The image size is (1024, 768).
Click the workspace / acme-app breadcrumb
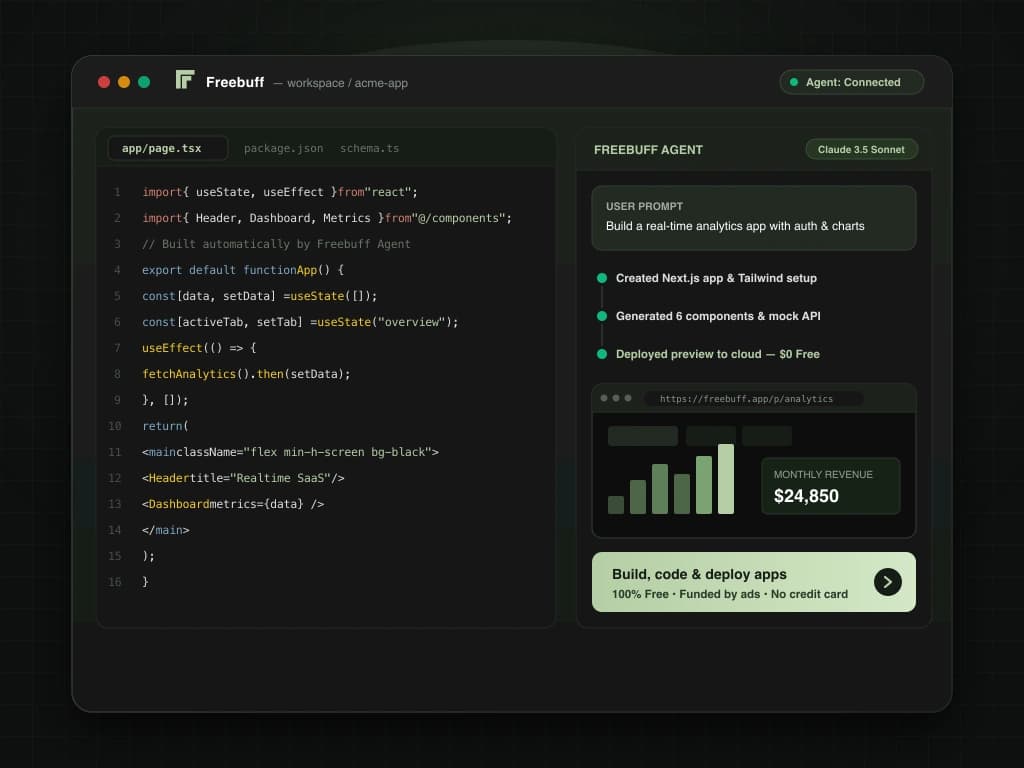(347, 83)
